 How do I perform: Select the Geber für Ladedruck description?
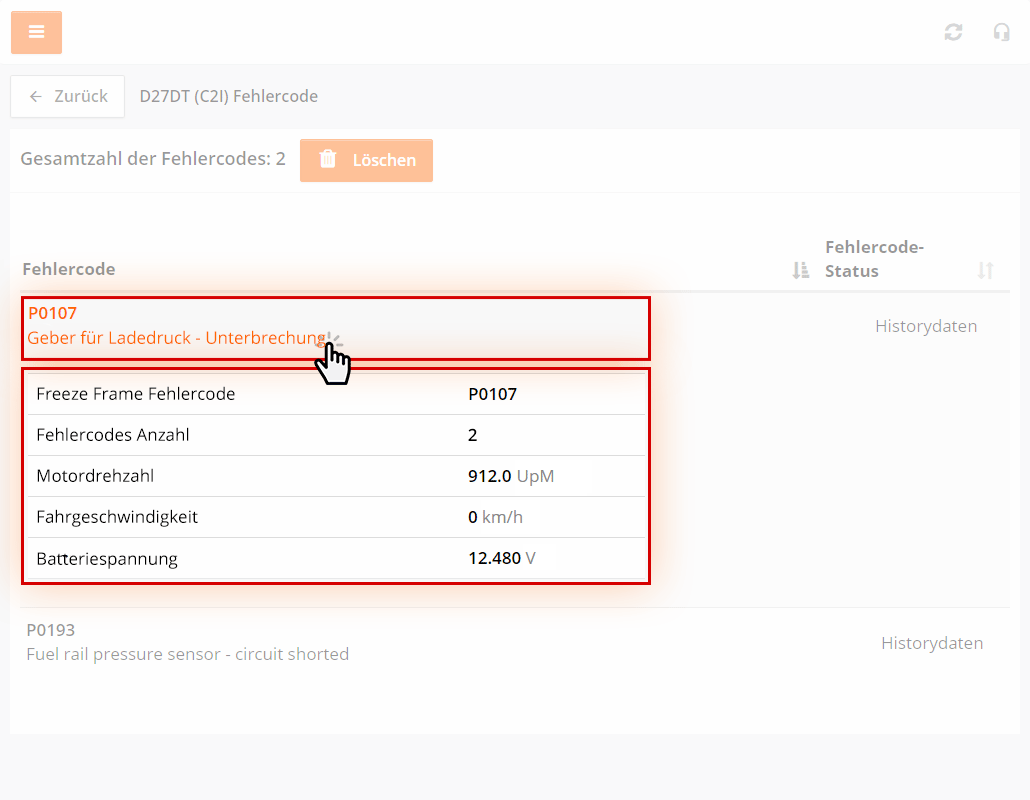(x=176, y=338)
